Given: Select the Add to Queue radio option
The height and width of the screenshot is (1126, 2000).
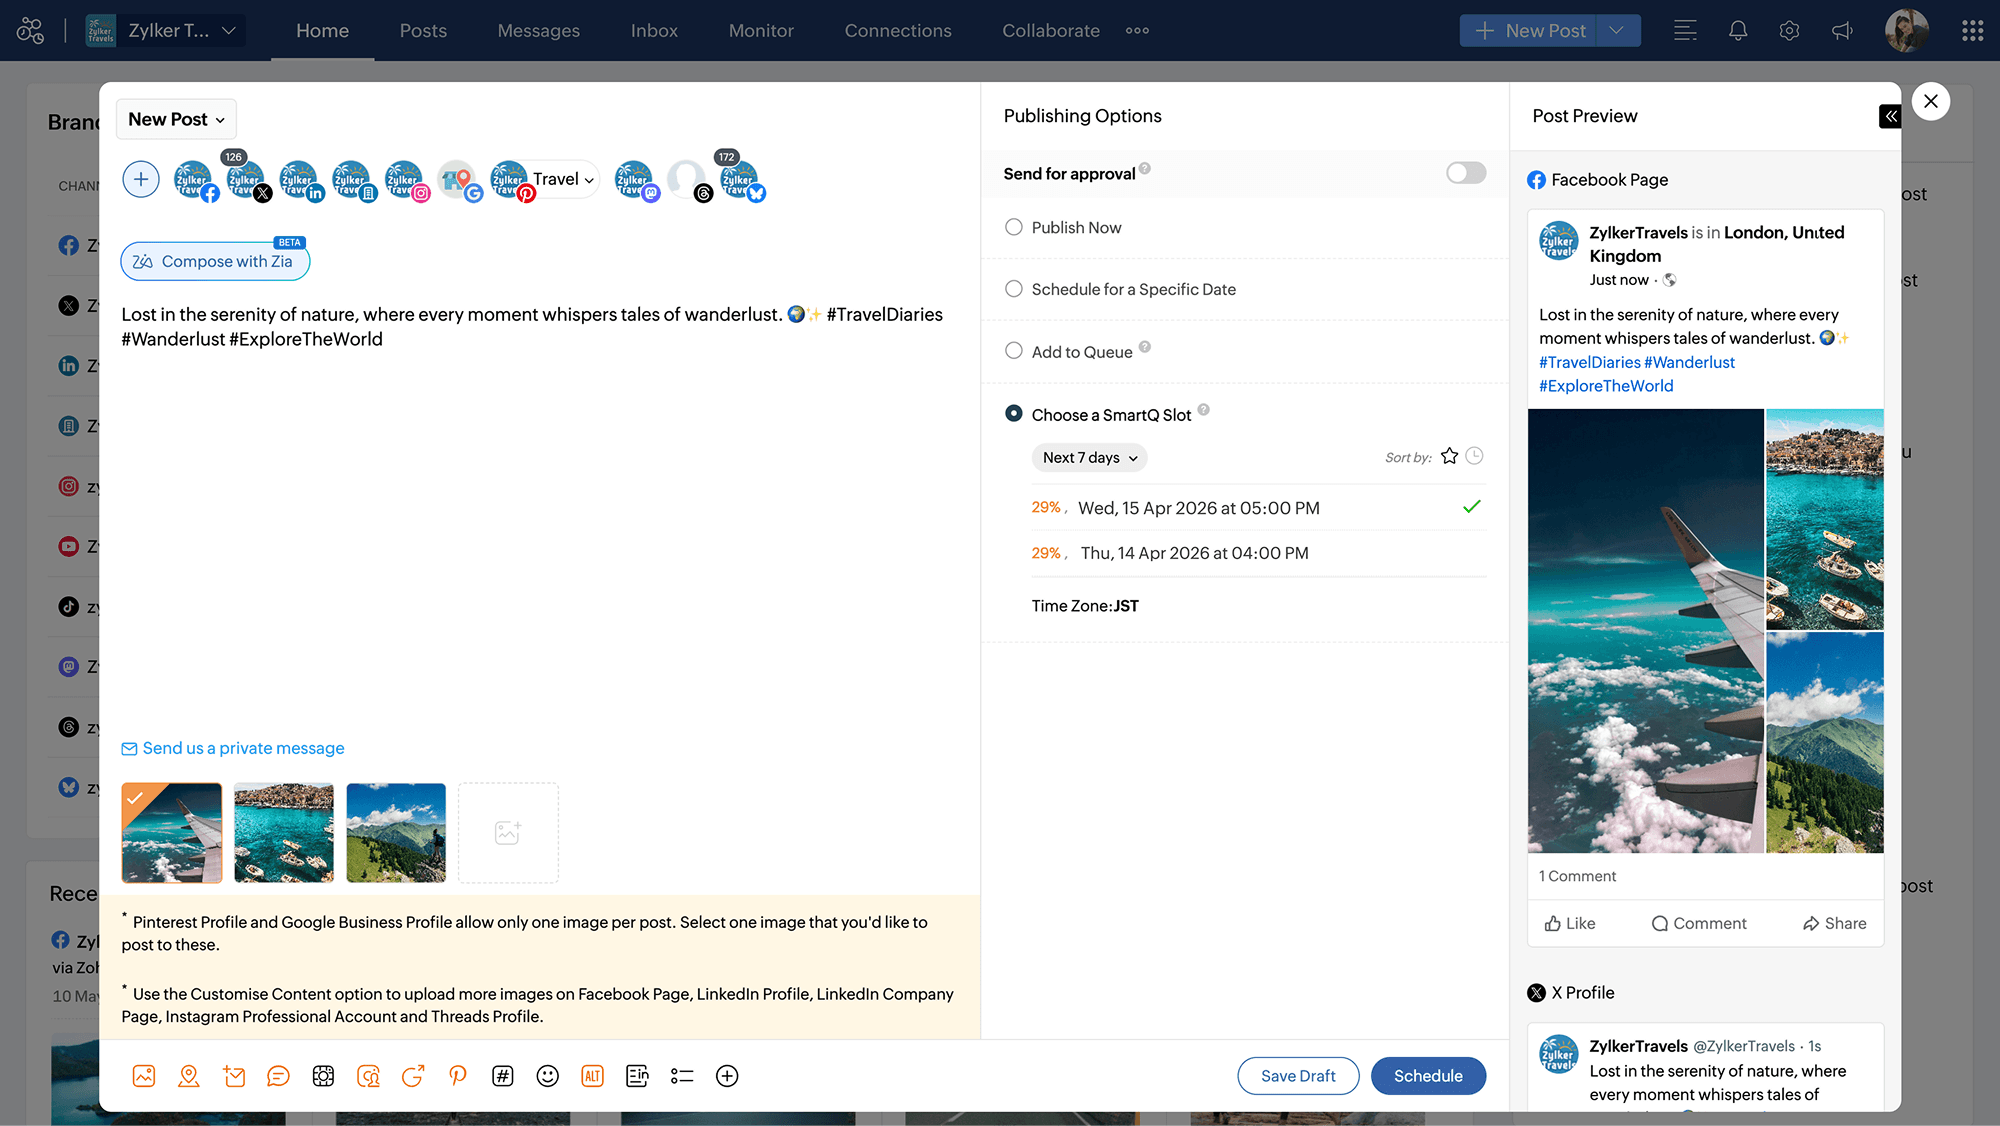Looking at the screenshot, I should click(1014, 351).
